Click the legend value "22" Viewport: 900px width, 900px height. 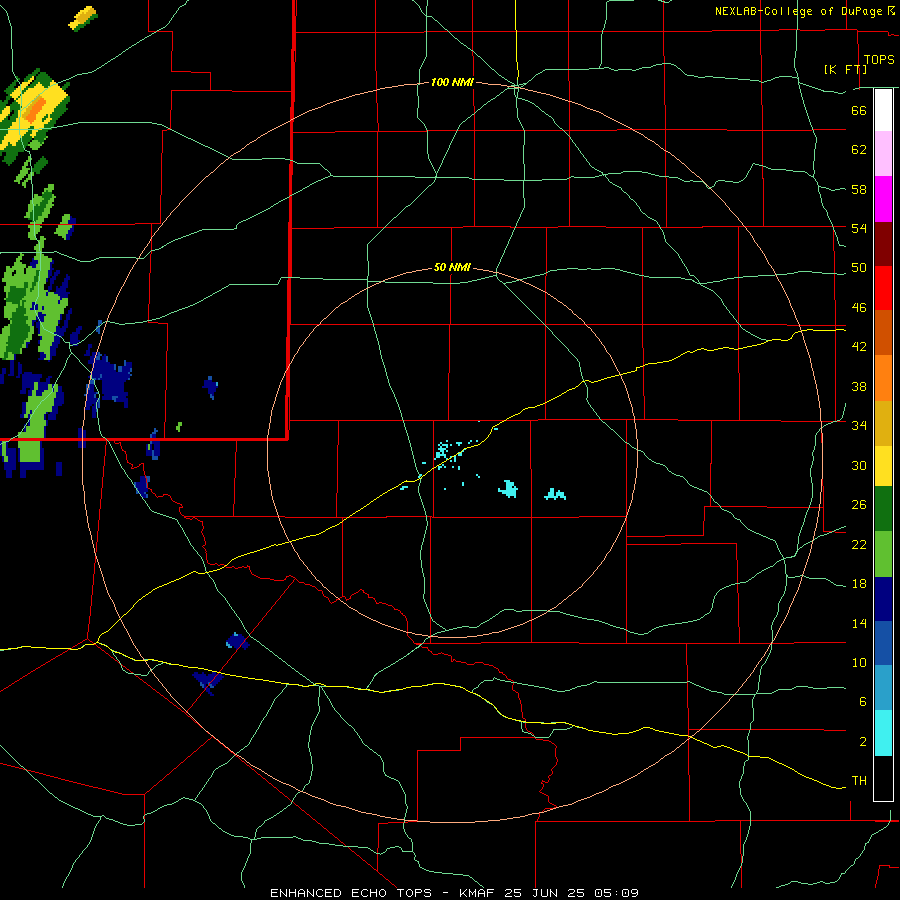(859, 545)
